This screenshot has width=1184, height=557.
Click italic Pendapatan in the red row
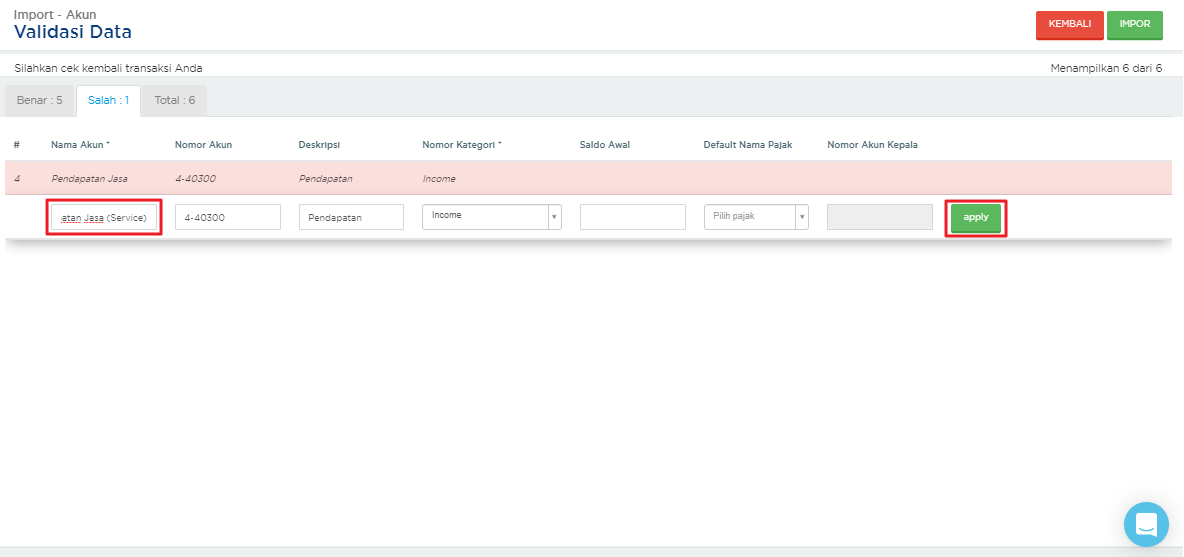click(325, 179)
